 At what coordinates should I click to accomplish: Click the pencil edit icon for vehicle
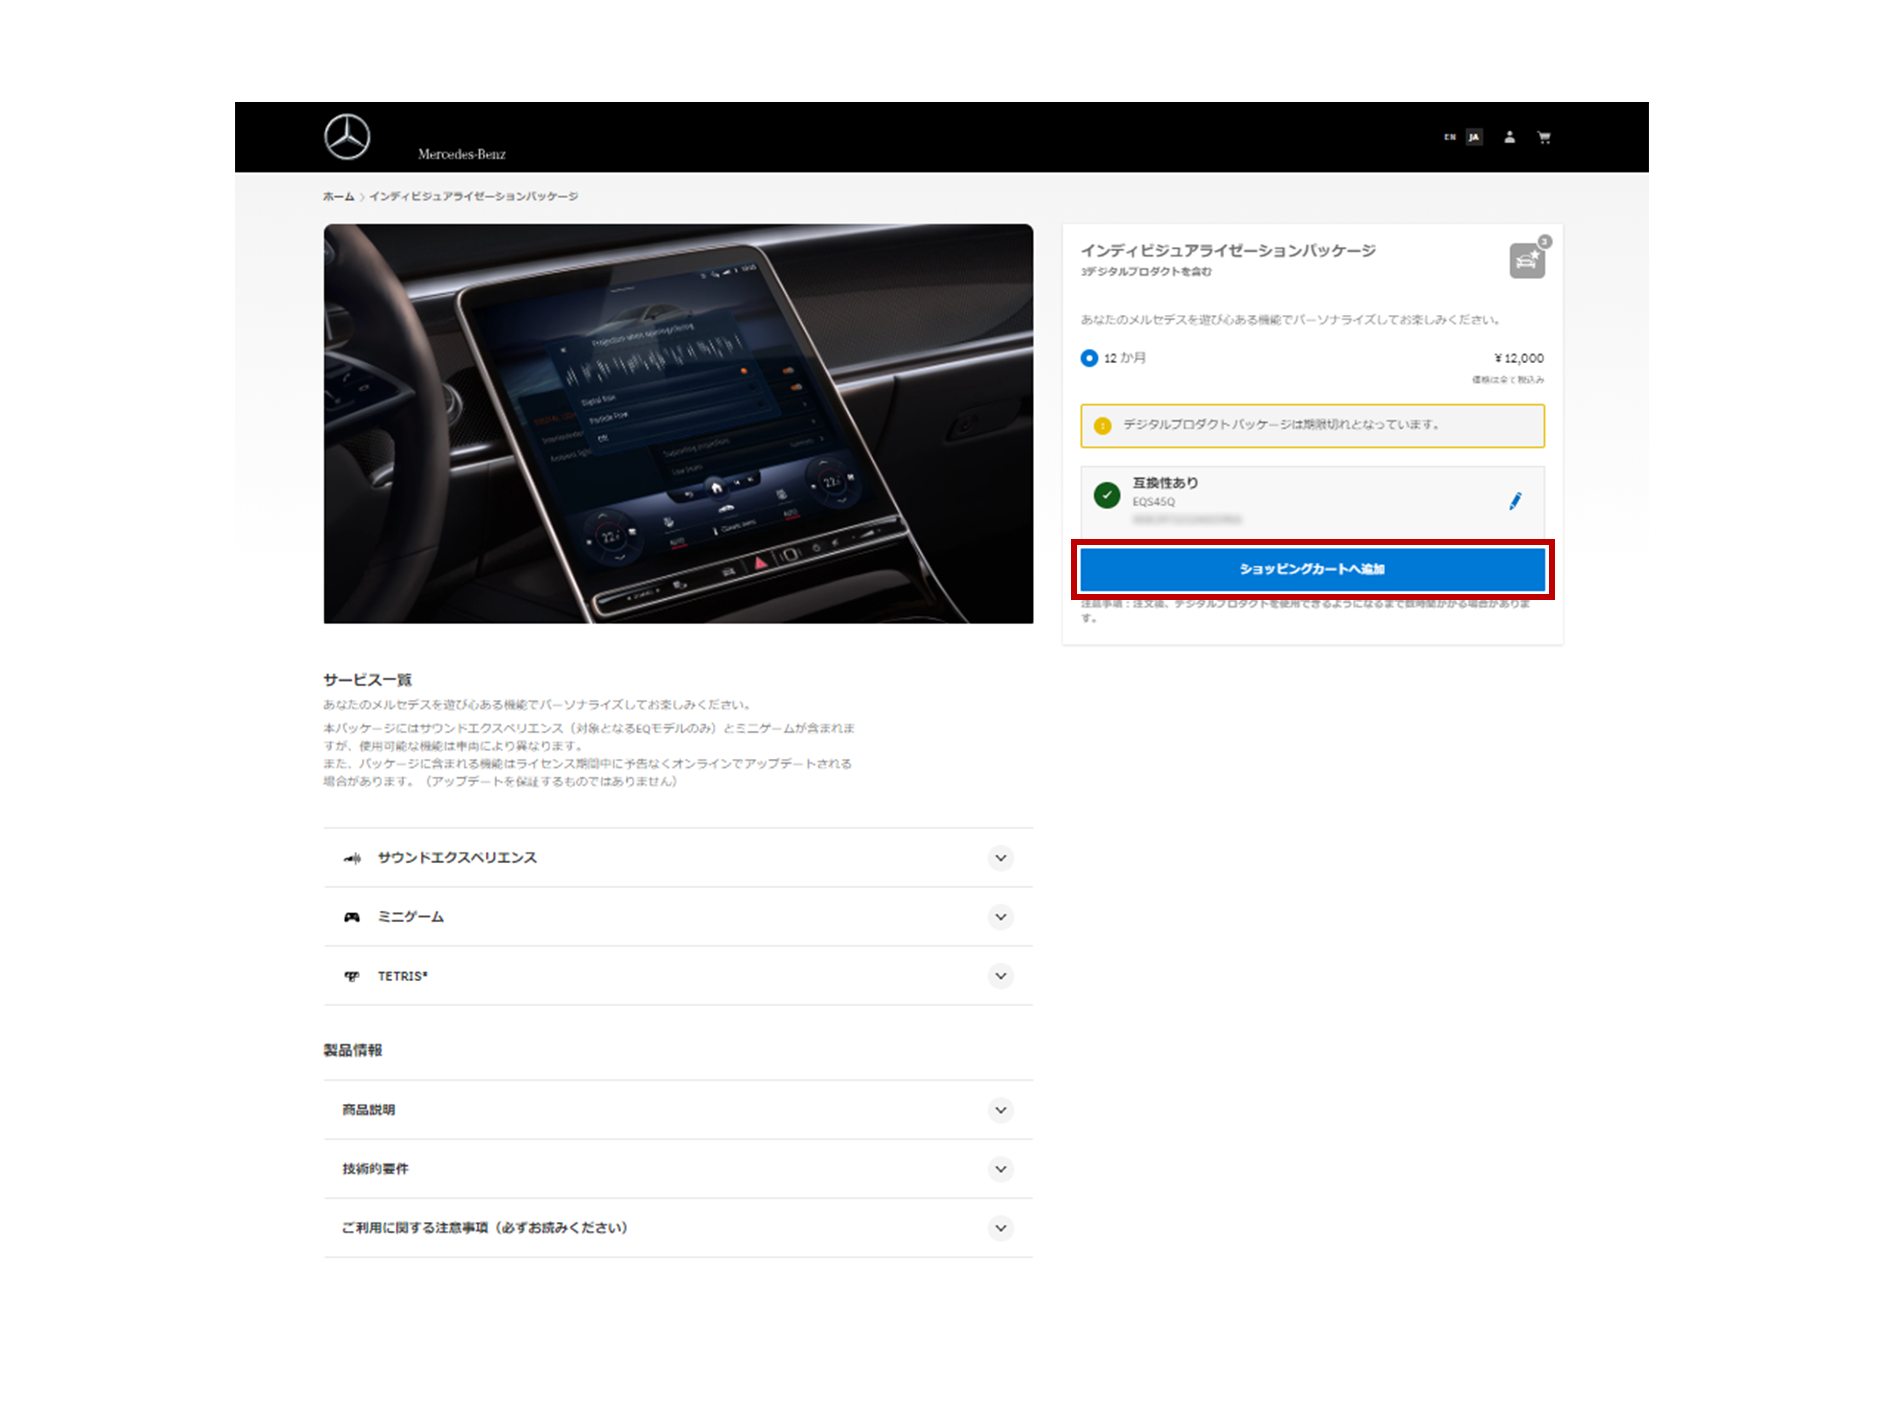(1515, 501)
